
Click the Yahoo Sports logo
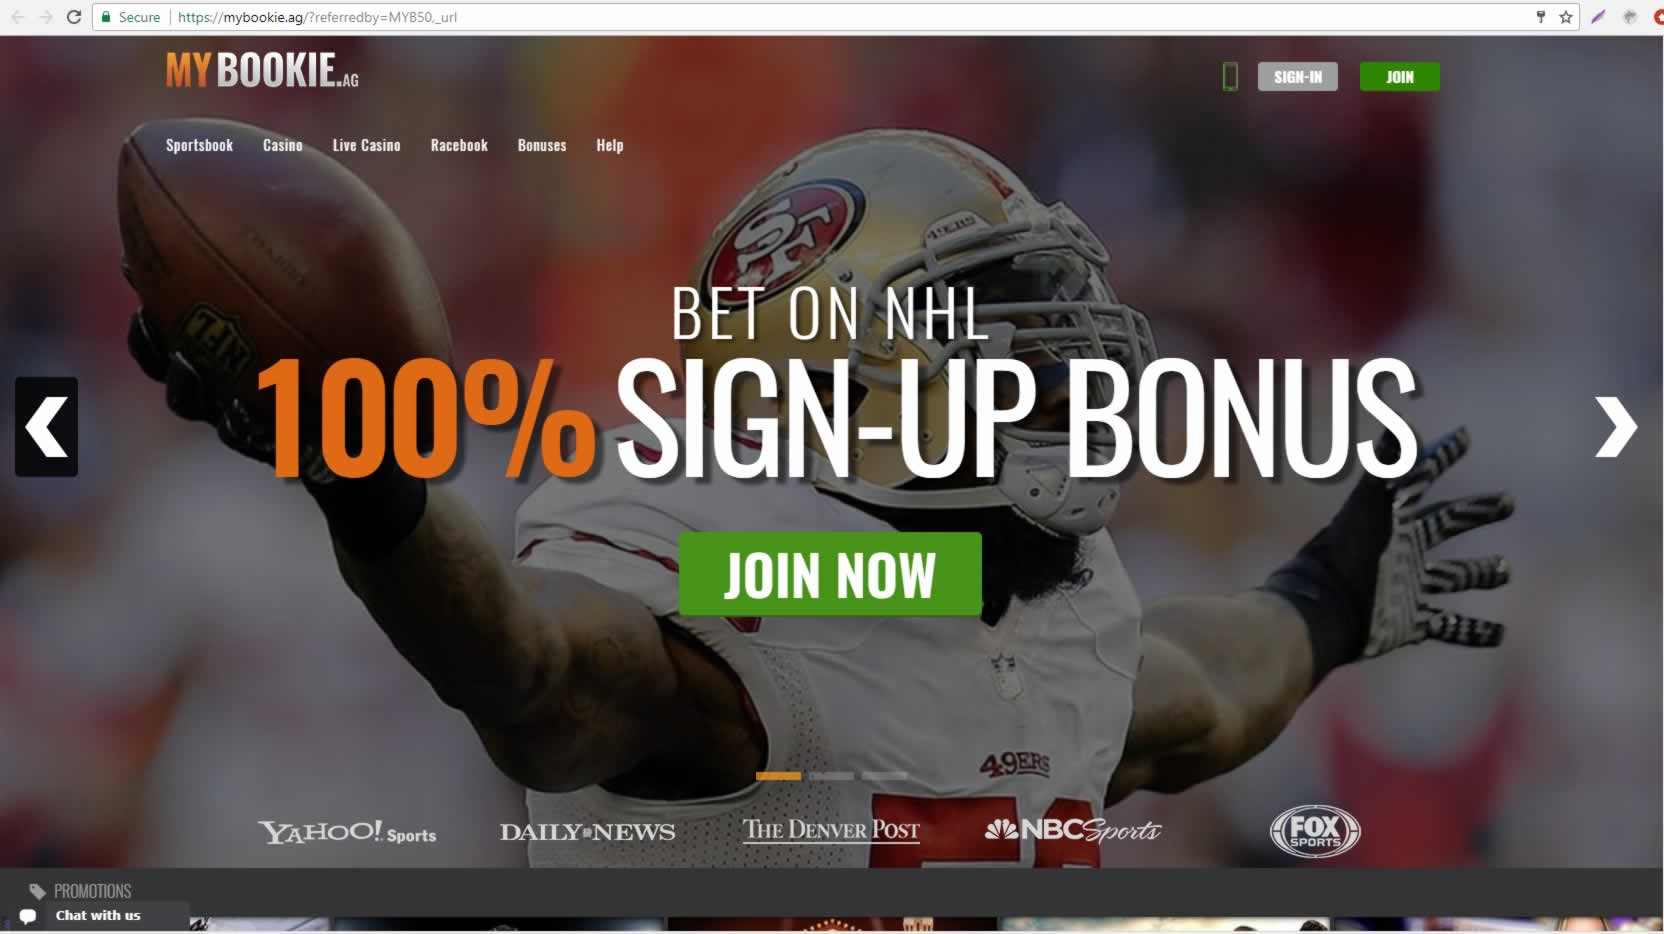pos(347,832)
